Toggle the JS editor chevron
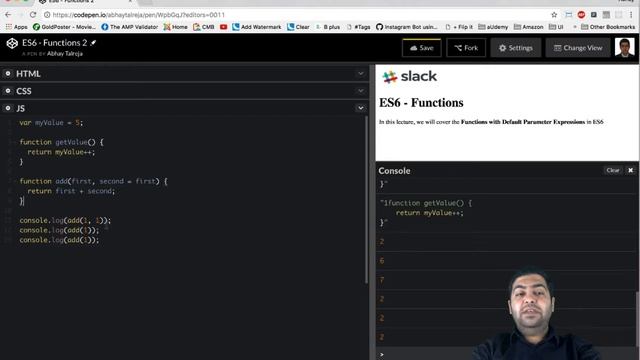This screenshot has width=640, height=360. [x=361, y=108]
